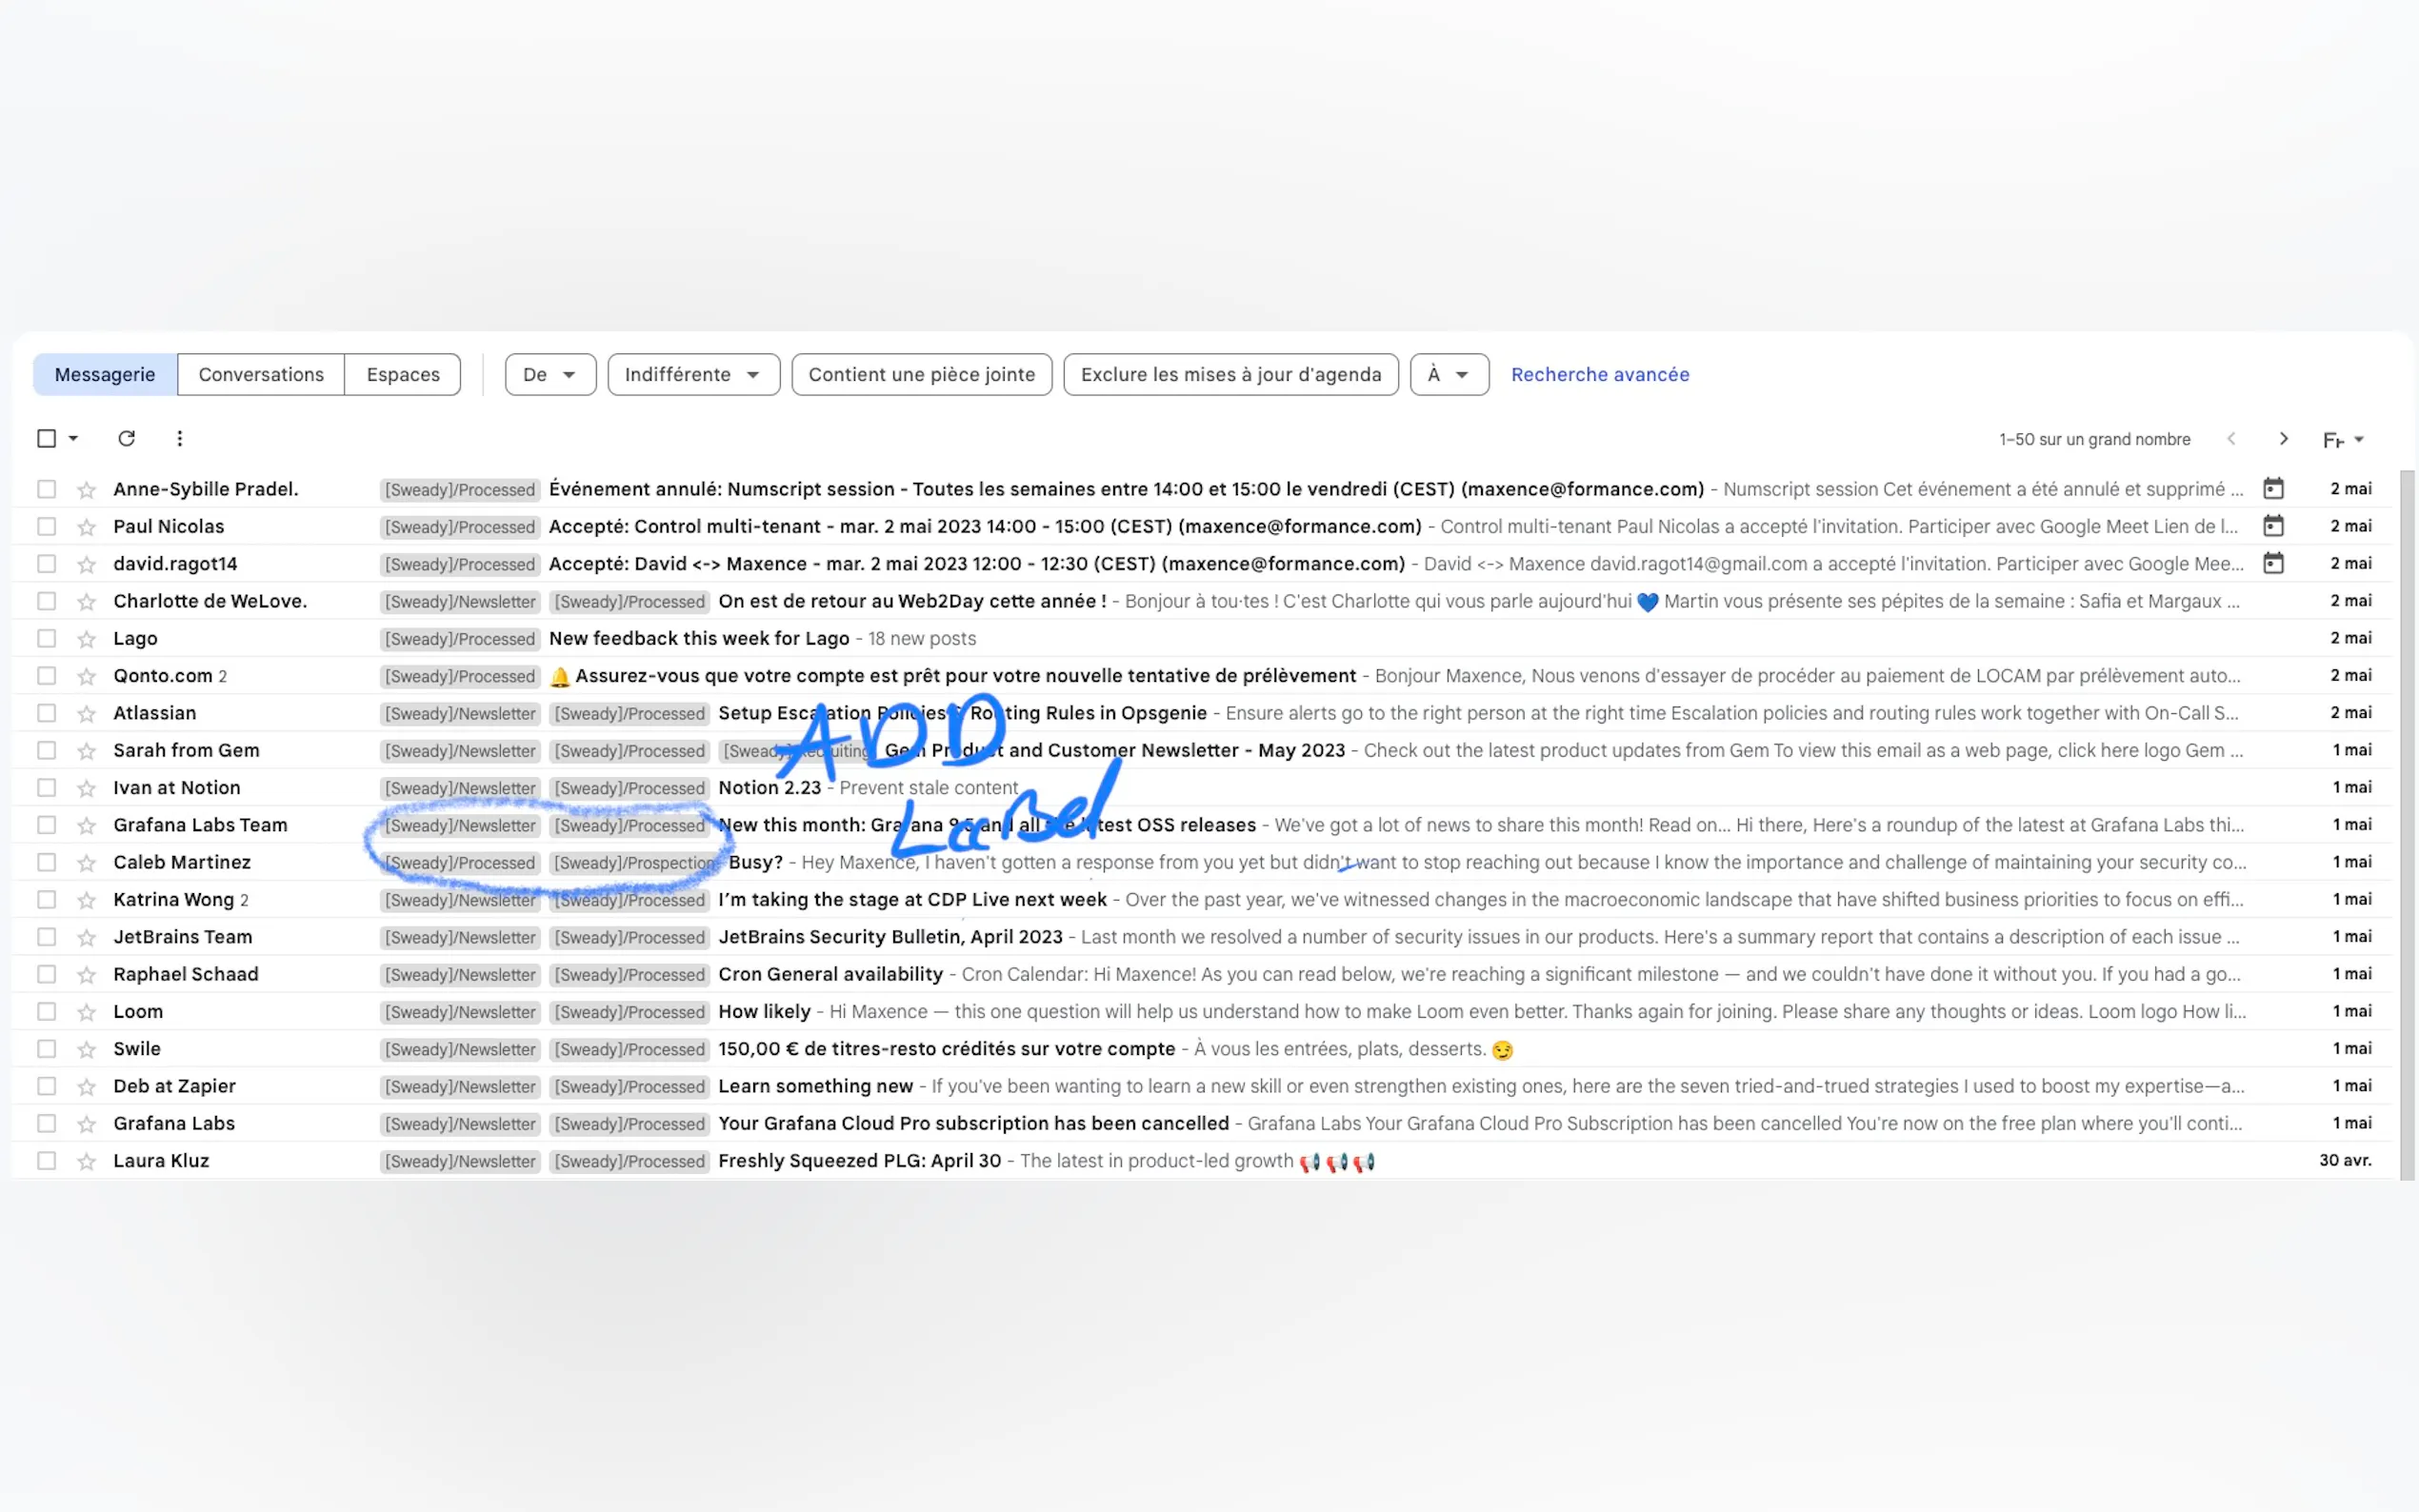
Task: Star the Caleb Martinez email
Action: (87, 862)
